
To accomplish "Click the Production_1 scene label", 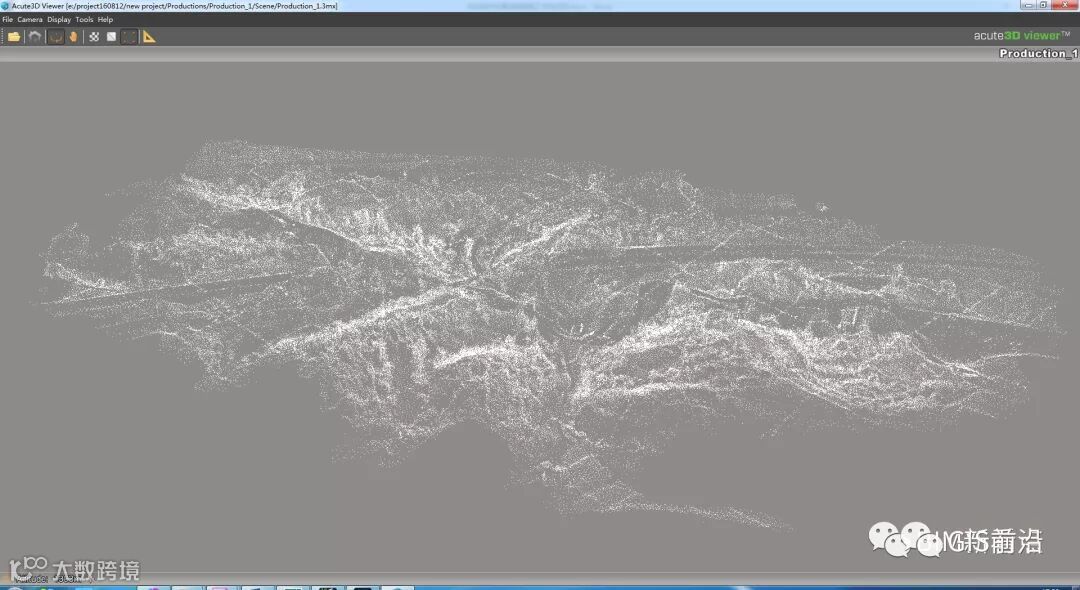I will pos(1039,53).
